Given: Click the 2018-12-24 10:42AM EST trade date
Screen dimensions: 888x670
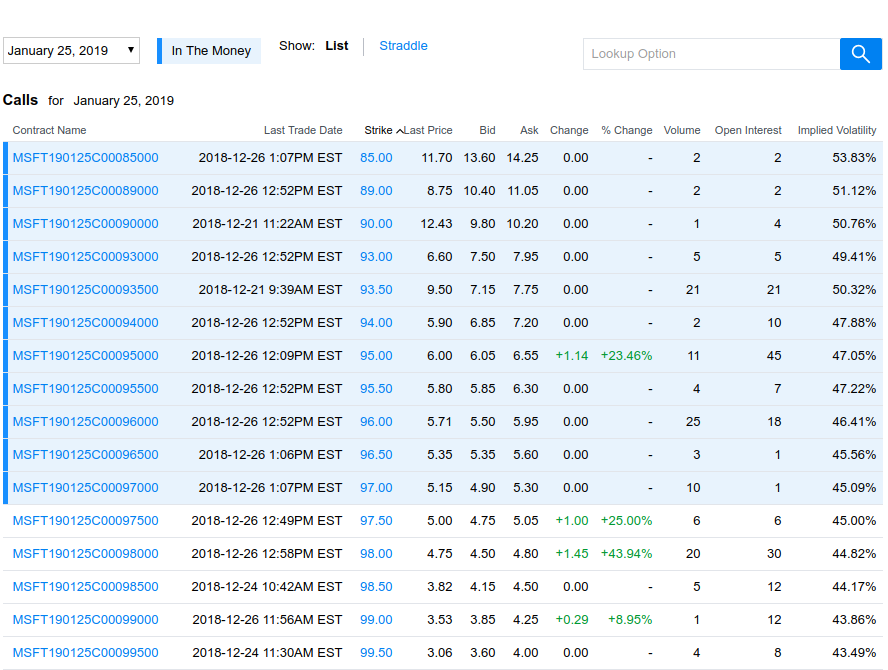Looking at the screenshot, I should pyautogui.click(x=267, y=587).
